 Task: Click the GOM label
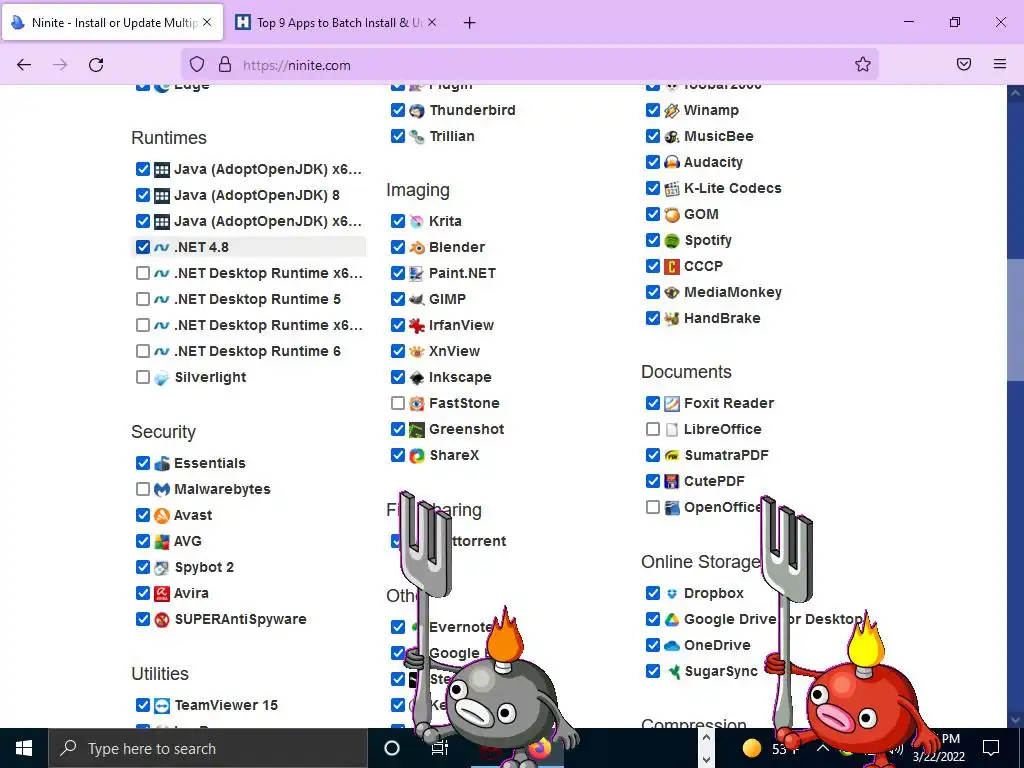click(x=701, y=214)
